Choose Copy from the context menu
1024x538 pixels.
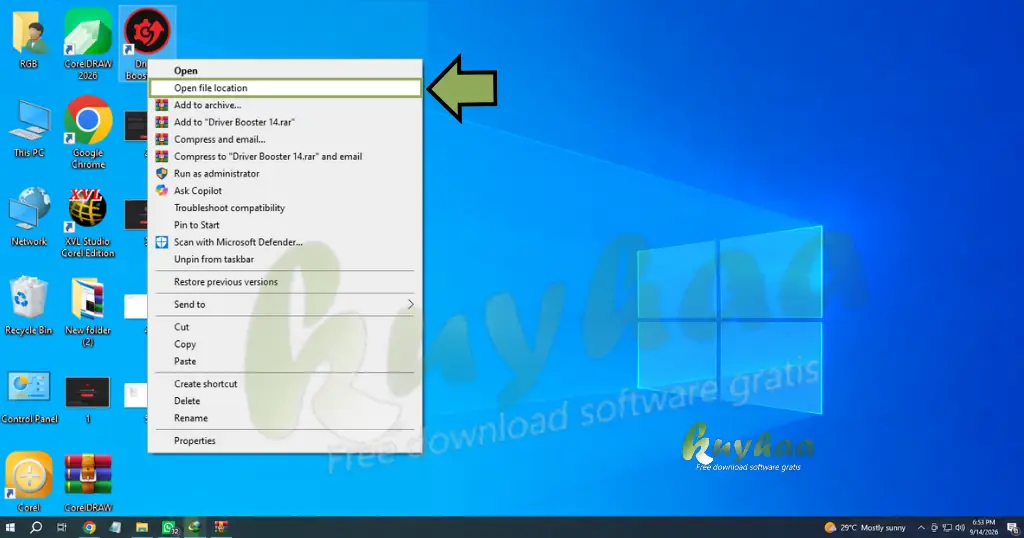285,344
